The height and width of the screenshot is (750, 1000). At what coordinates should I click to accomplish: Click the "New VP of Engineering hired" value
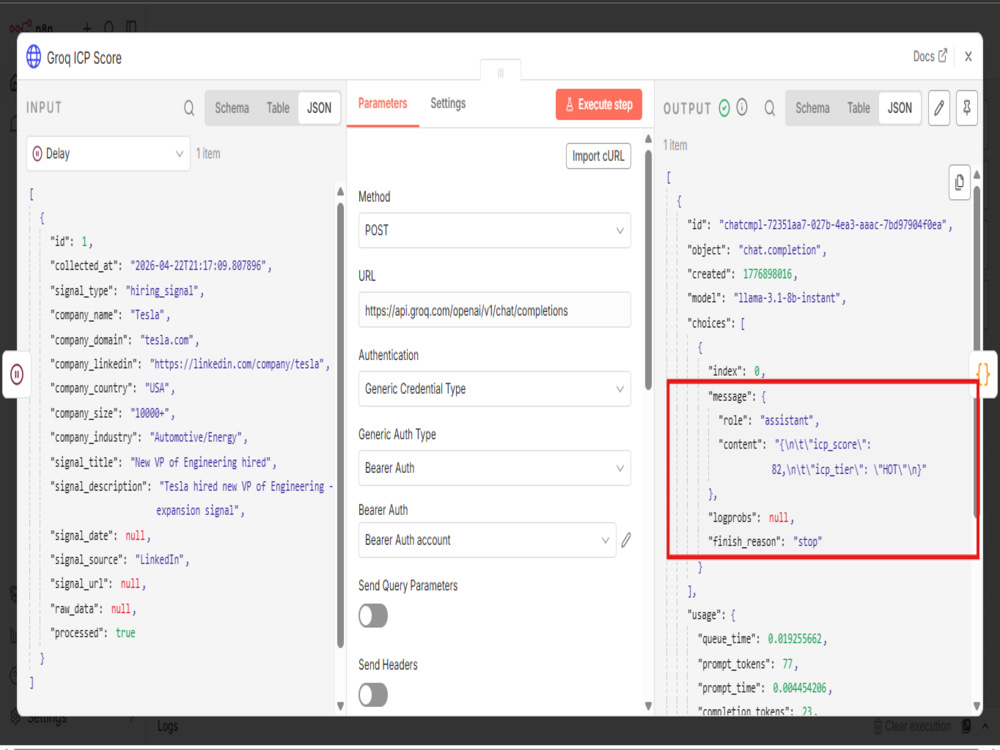coord(203,462)
